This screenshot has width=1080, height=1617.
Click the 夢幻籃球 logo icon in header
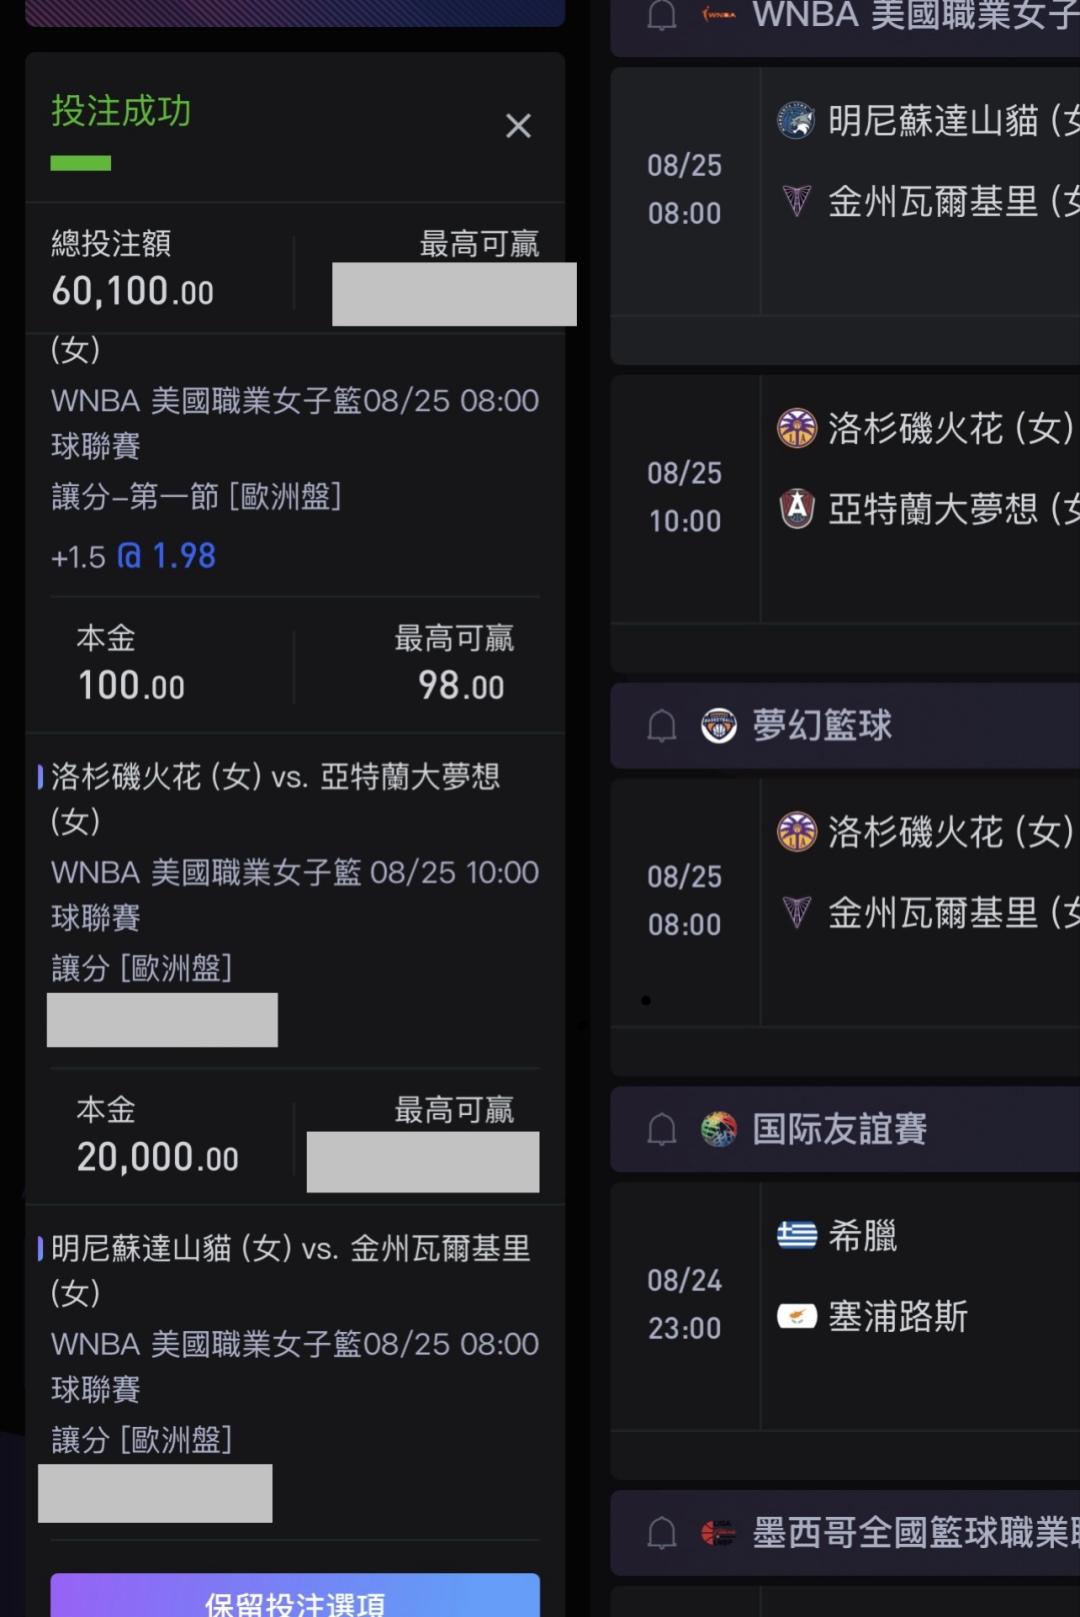coord(718,726)
